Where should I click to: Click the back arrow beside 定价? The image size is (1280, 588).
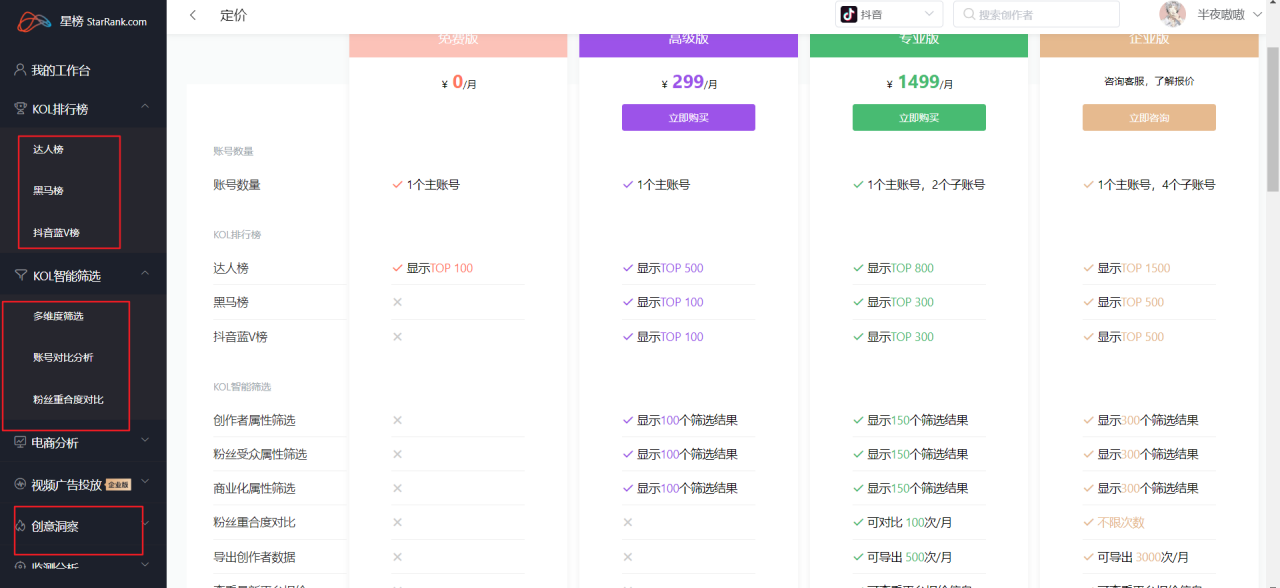(x=192, y=15)
